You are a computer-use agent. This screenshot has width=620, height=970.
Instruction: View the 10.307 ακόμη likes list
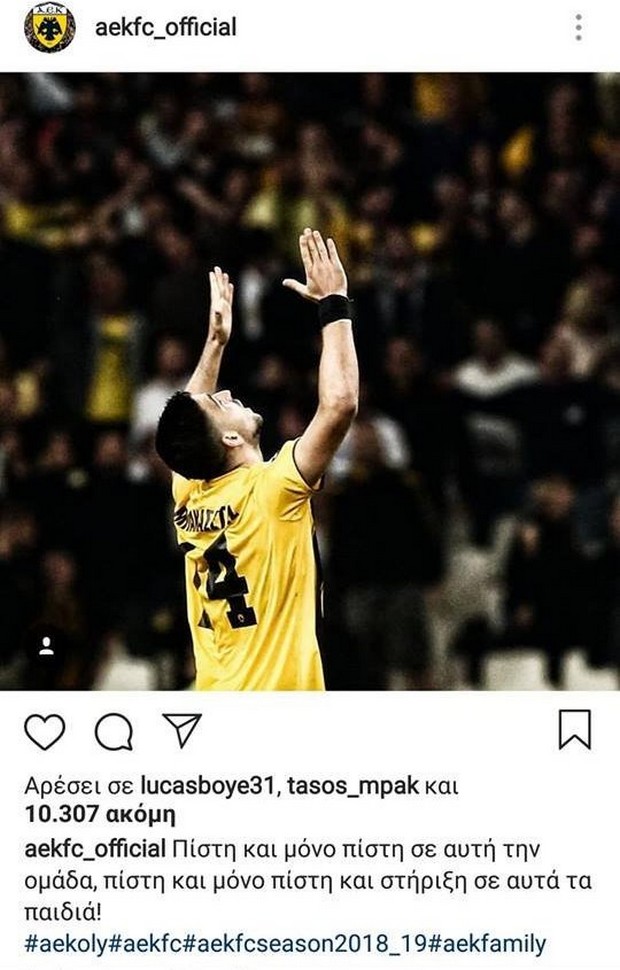pos(100,815)
